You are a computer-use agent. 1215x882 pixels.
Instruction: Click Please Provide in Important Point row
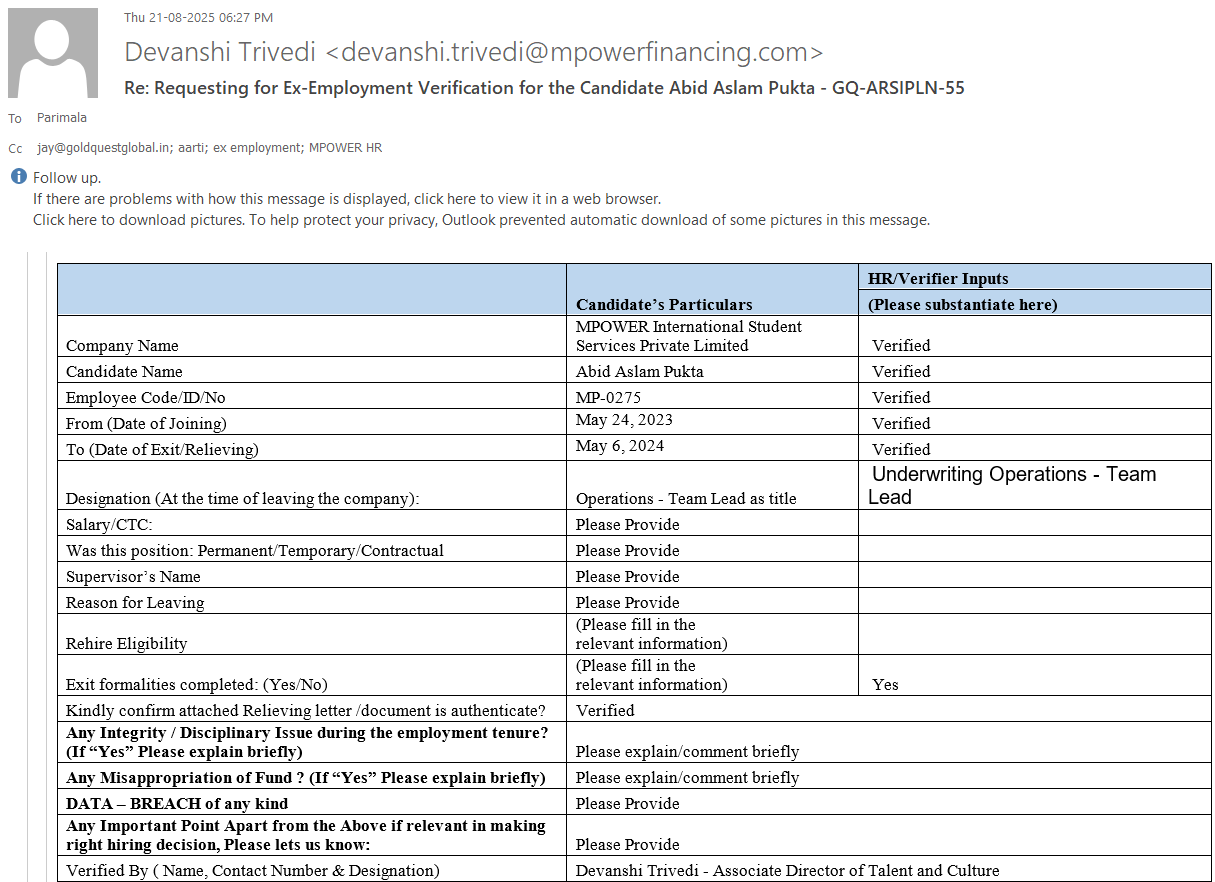[x=627, y=844]
